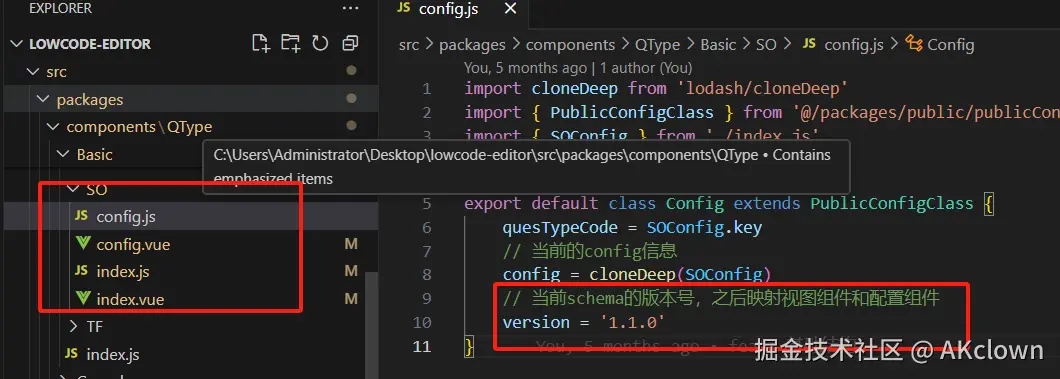The width and height of the screenshot is (1060, 379).
Task: Select Config class symbol in breadcrumb
Action: point(950,45)
